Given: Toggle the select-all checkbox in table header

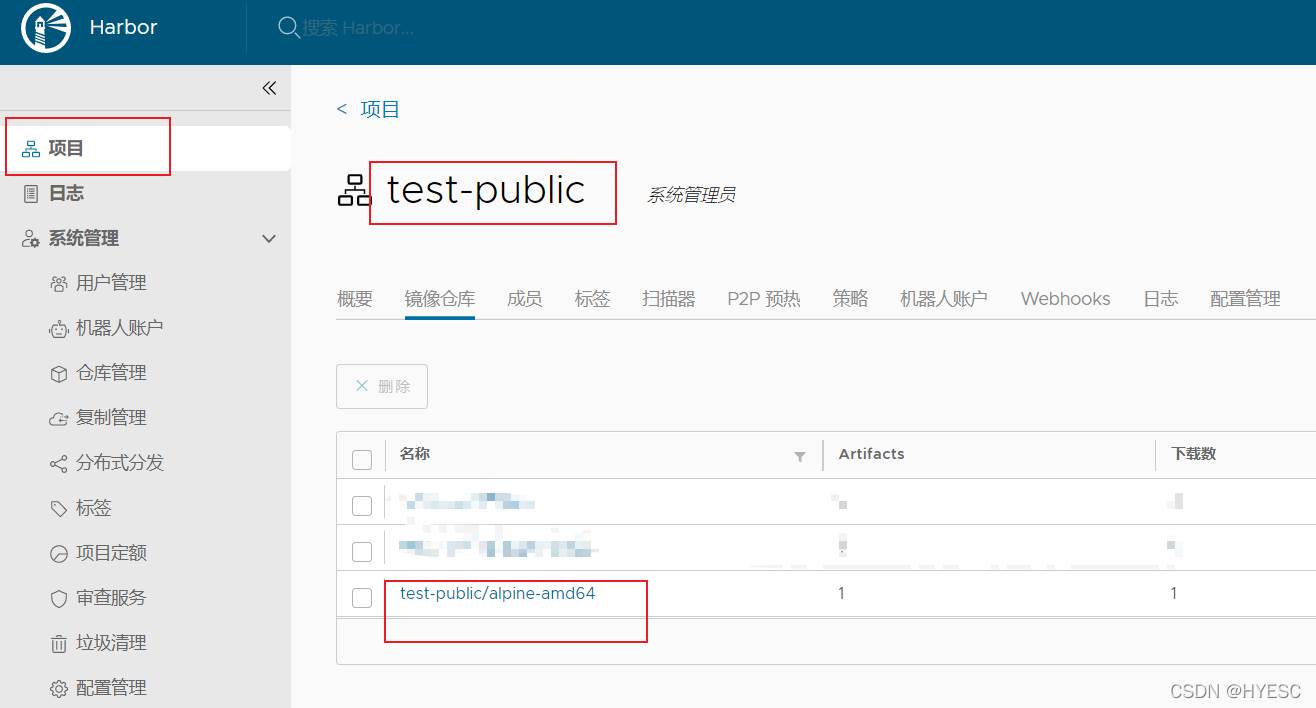Looking at the screenshot, I should coord(362,460).
